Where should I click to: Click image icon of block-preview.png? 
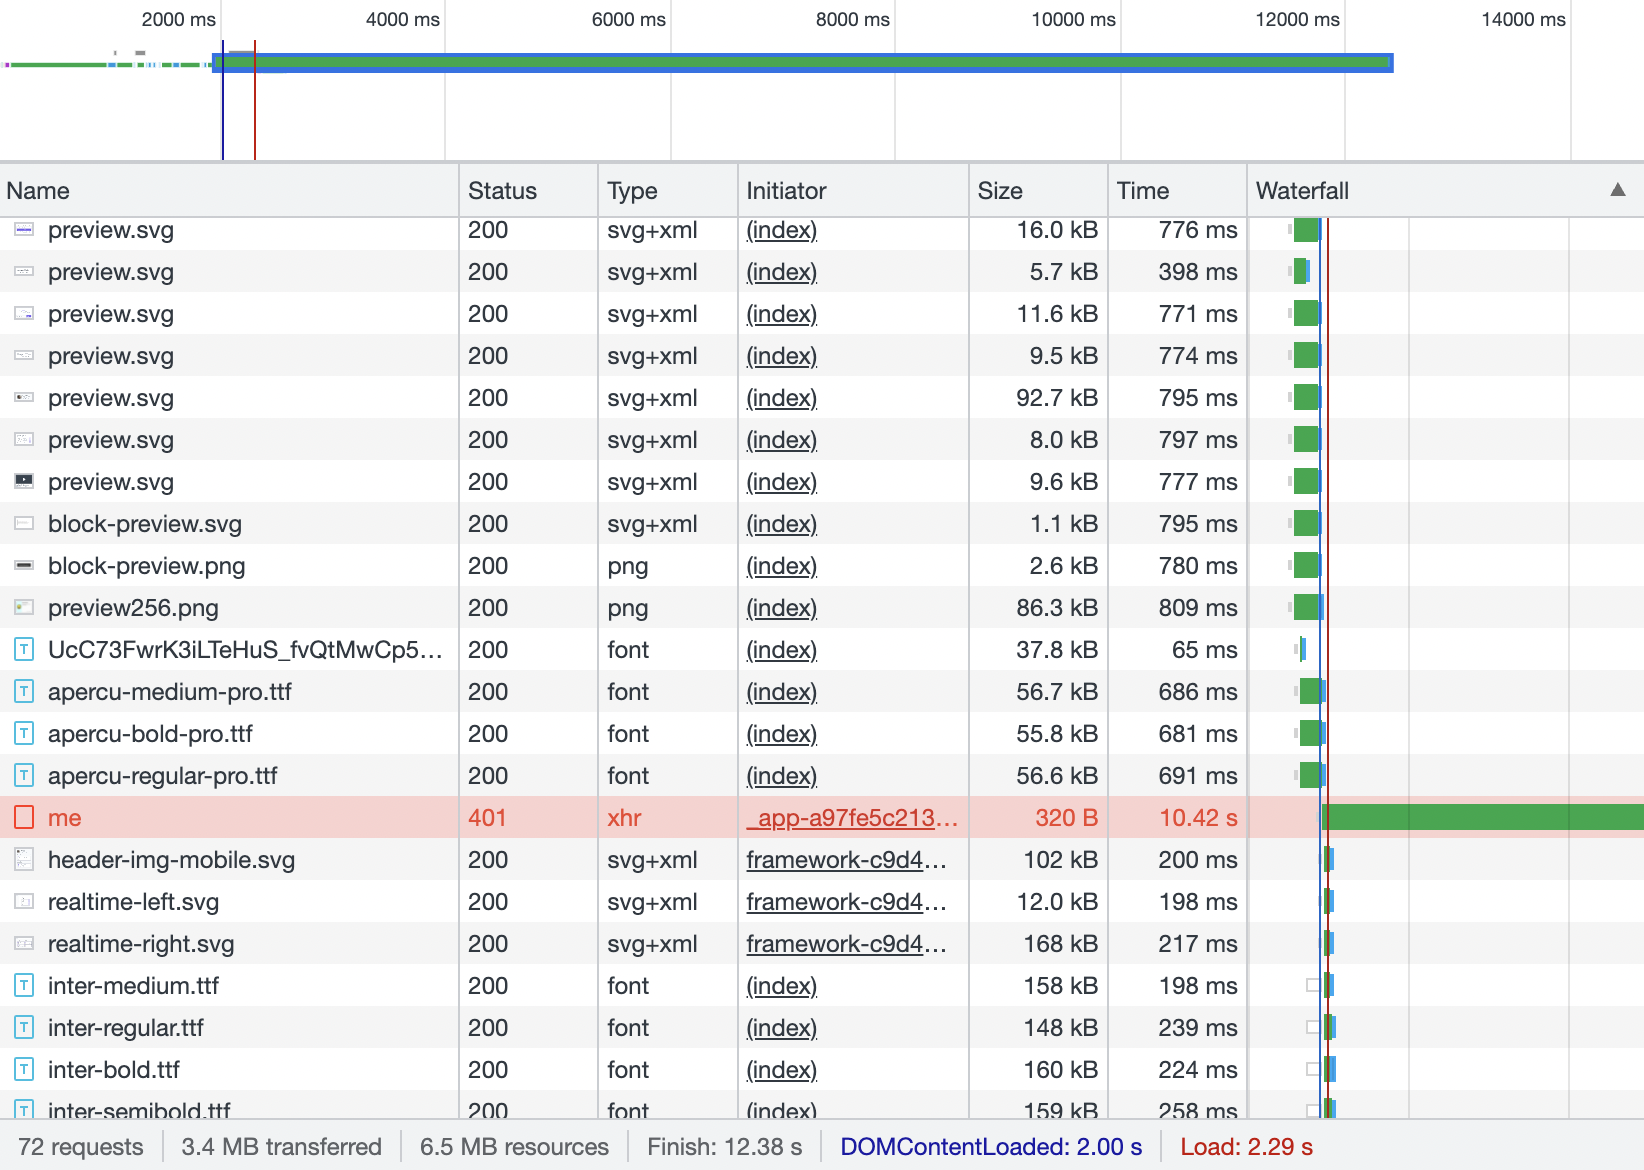[24, 565]
